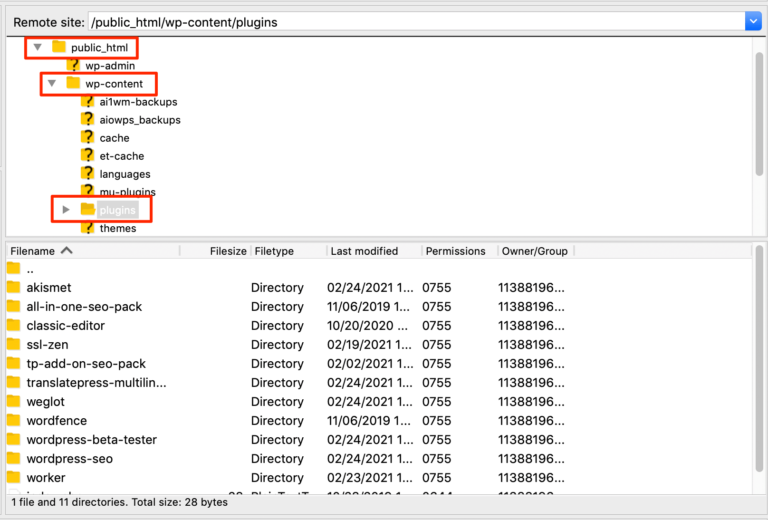The width and height of the screenshot is (768, 520).
Task: Click the ssl-zen folder icon
Action: (14, 344)
